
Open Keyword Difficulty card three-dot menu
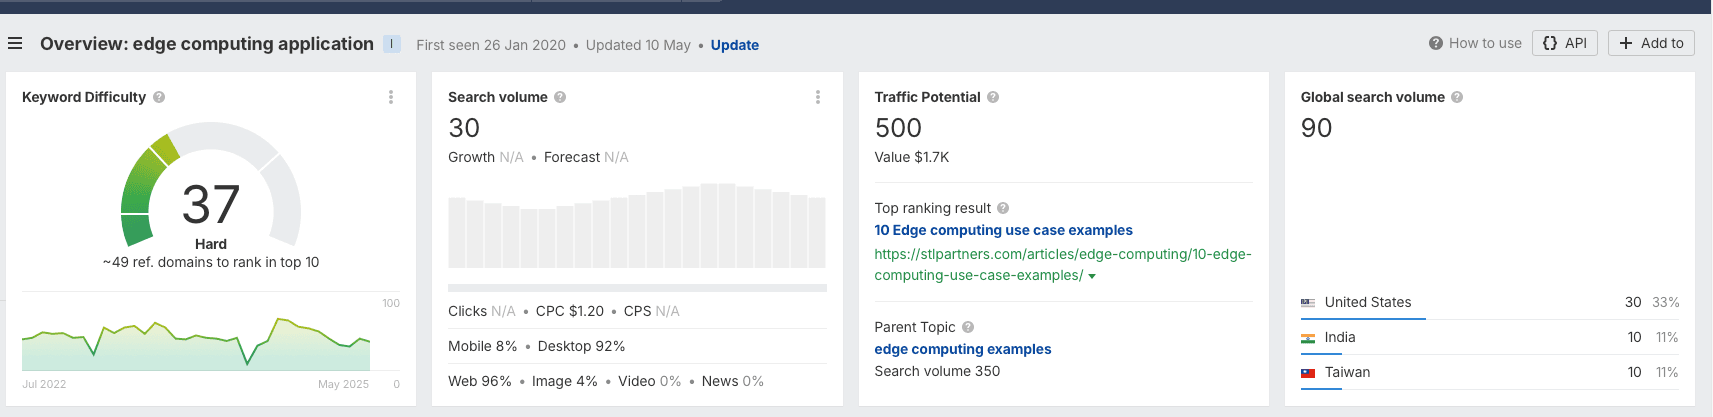[391, 97]
